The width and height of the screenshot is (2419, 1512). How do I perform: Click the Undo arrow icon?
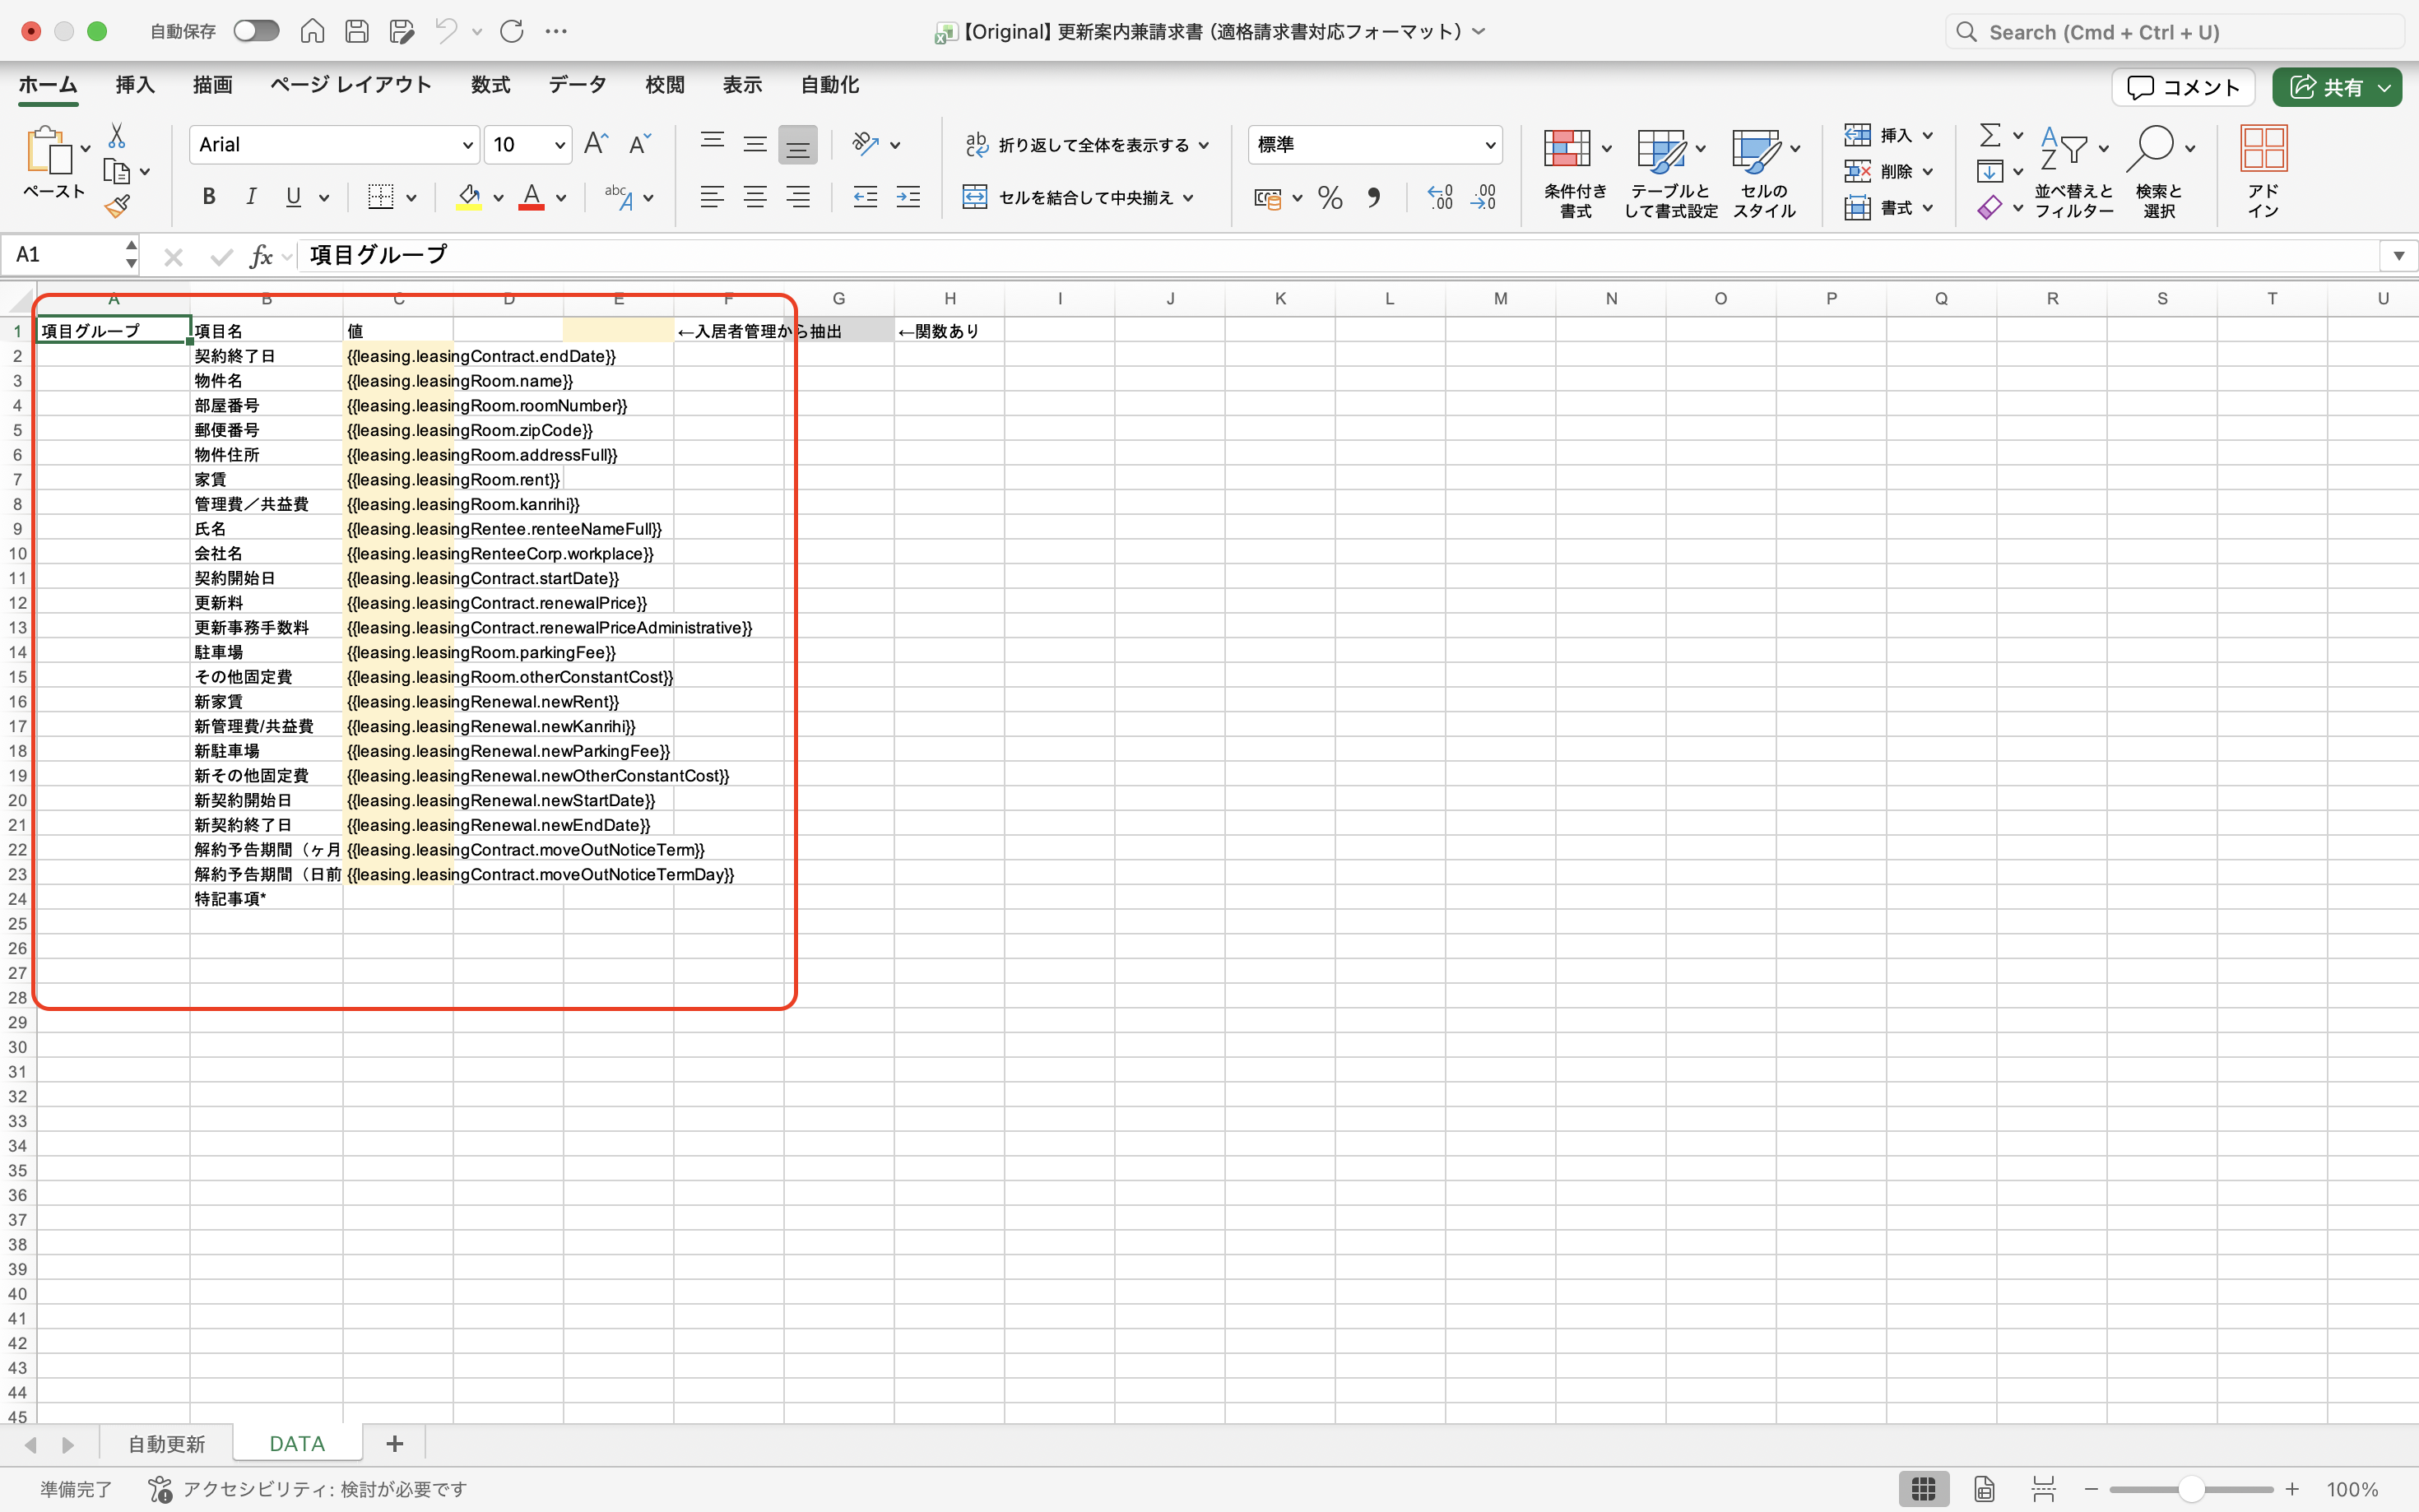click(x=445, y=31)
